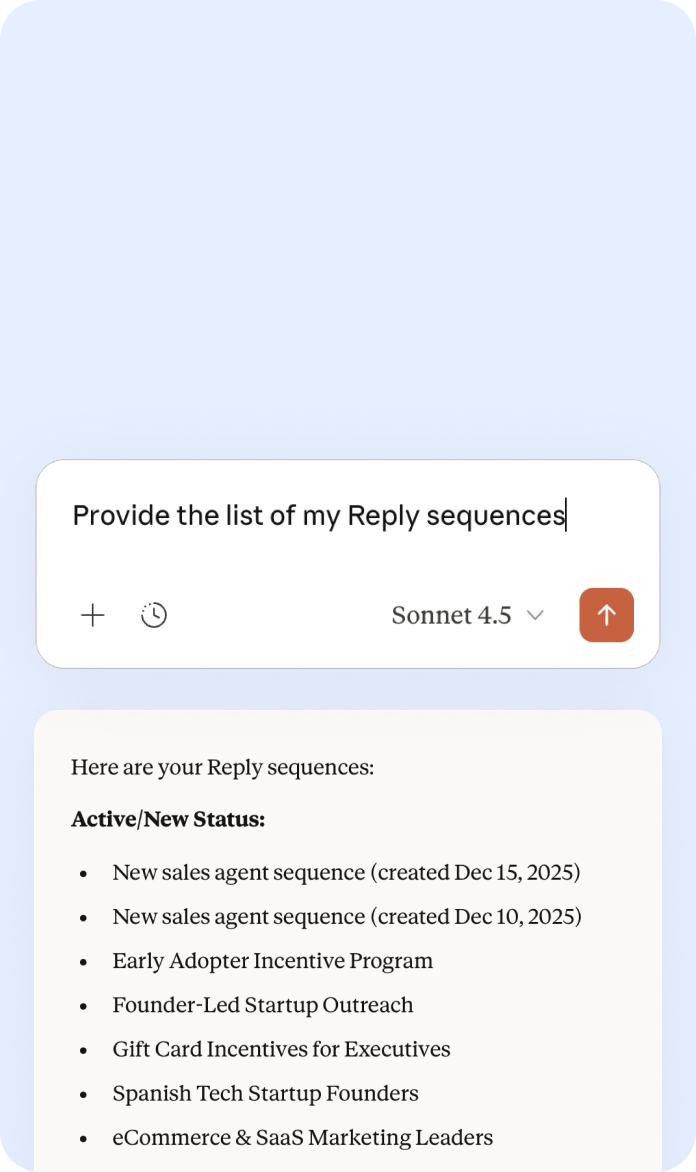This screenshot has width=696, height=1172.
Task: Select the Active/New Status heading
Action: click(168, 820)
